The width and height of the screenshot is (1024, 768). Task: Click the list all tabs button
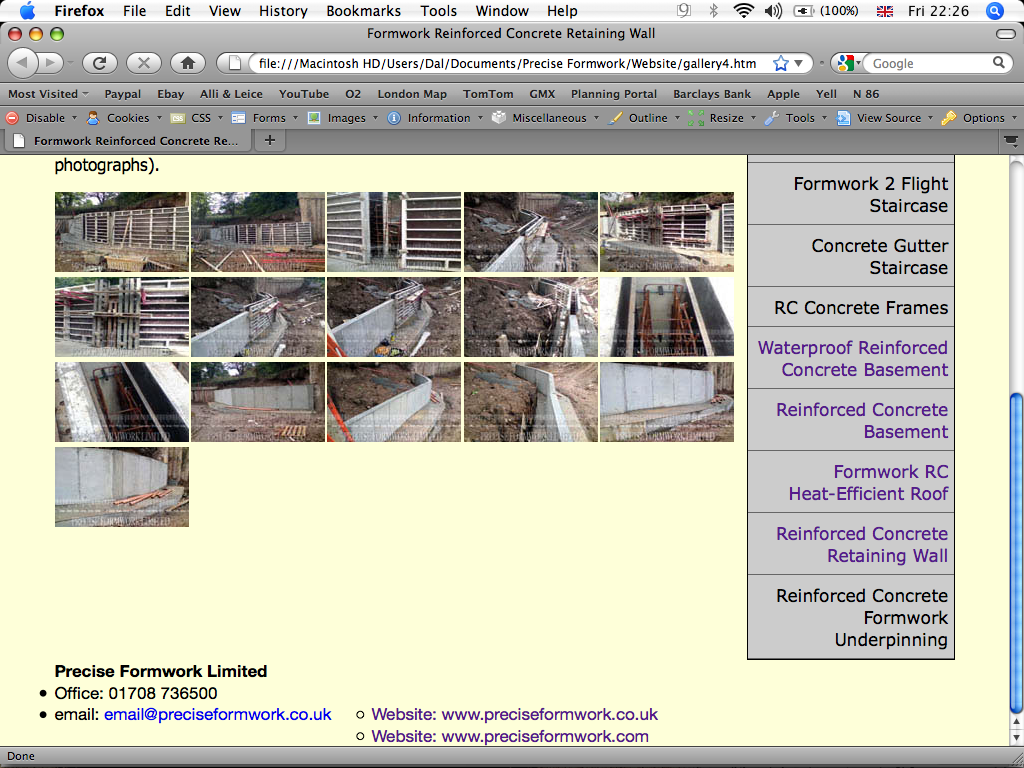tap(1011, 140)
